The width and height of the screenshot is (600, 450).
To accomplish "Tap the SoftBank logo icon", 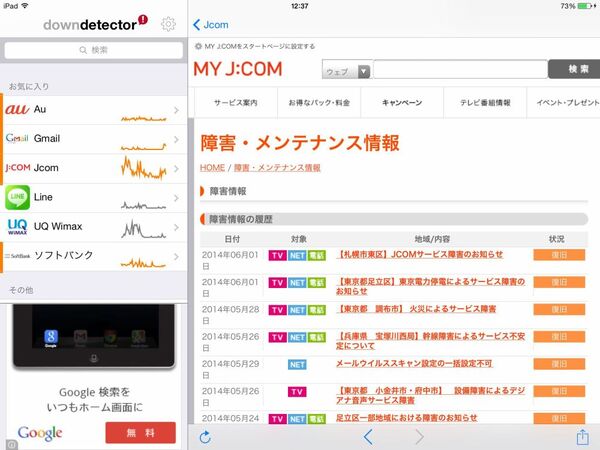I will click(17, 256).
